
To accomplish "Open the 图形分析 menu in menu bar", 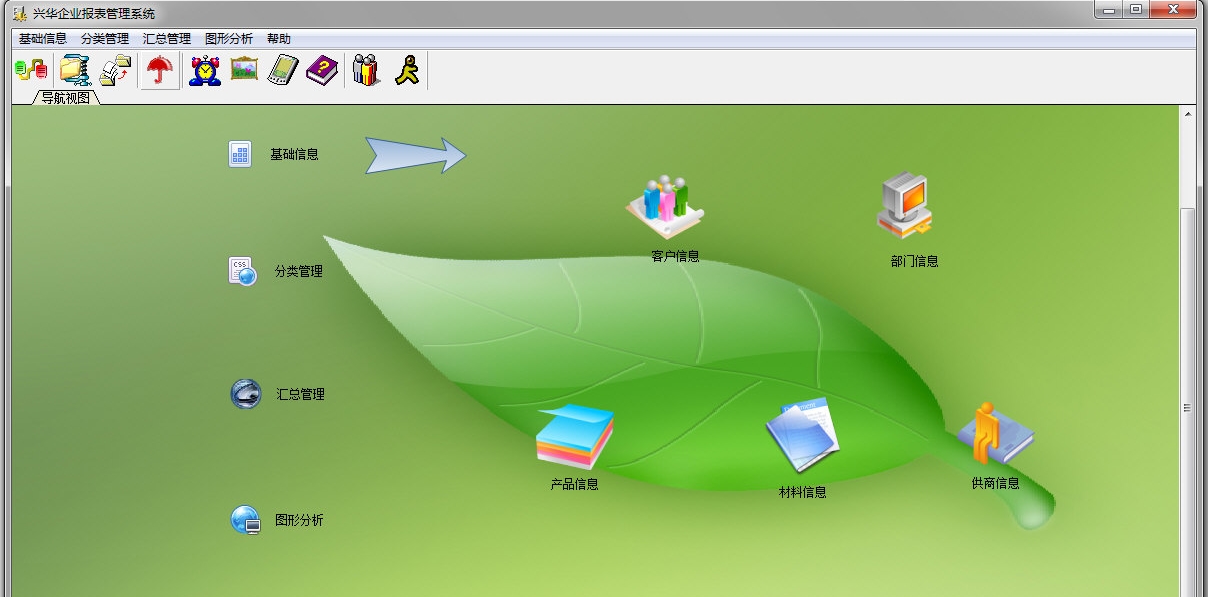I will point(229,39).
